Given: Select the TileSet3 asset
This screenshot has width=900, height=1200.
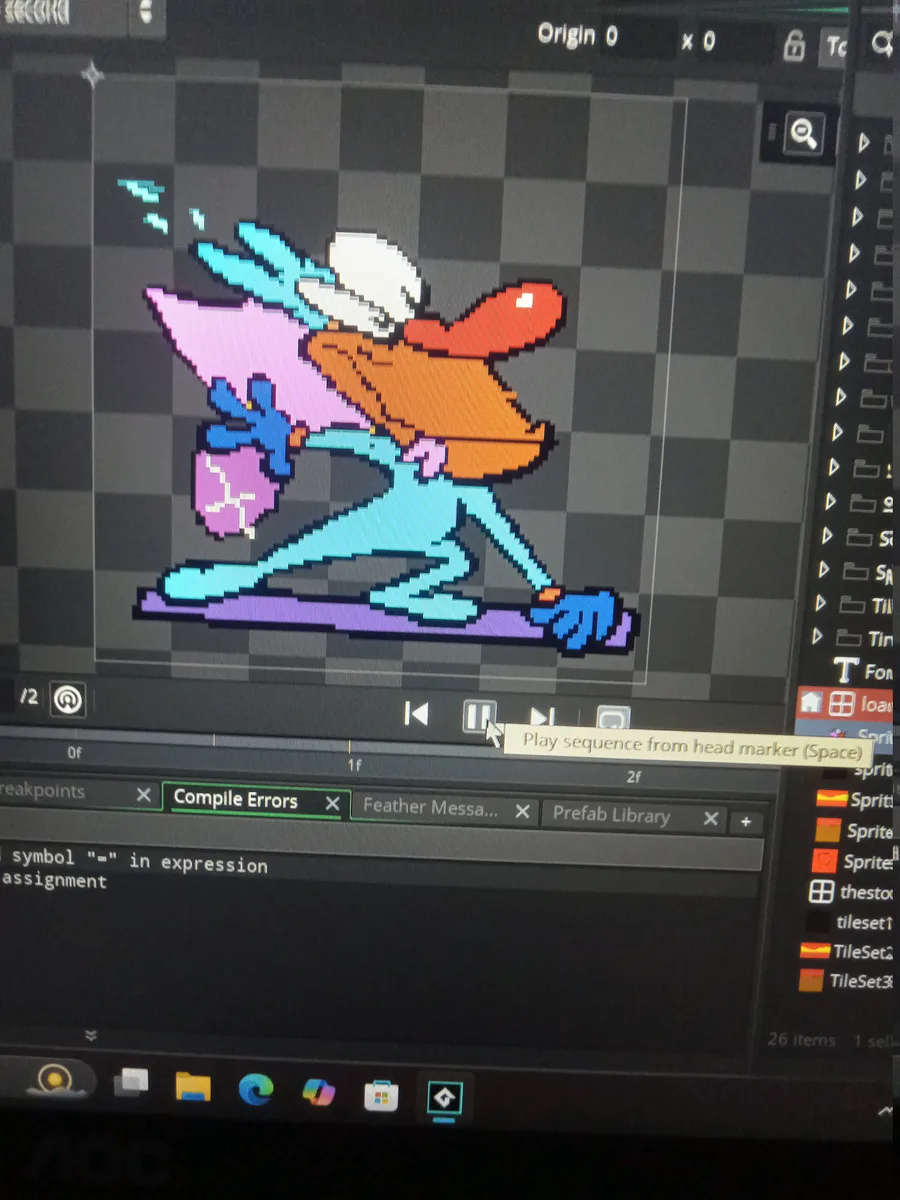Looking at the screenshot, I should (x=846, y=981).
